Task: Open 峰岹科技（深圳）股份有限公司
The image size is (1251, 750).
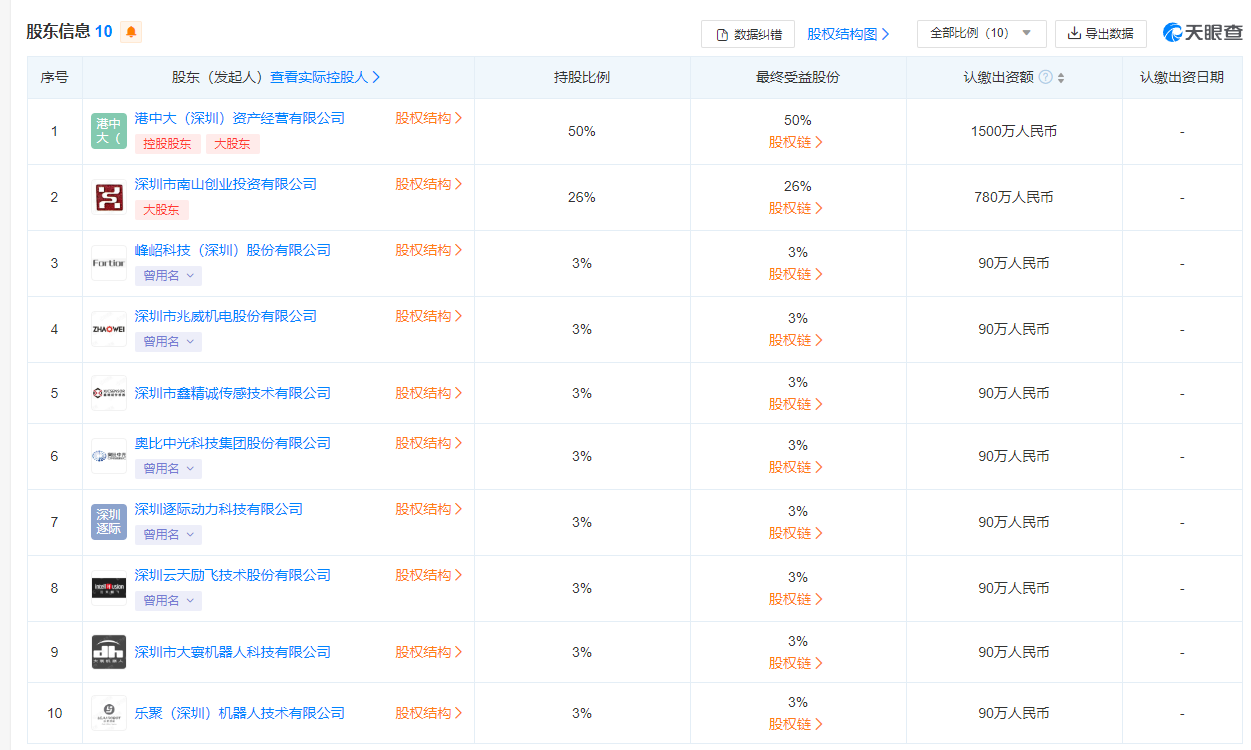Action: [x=233, y=250]
